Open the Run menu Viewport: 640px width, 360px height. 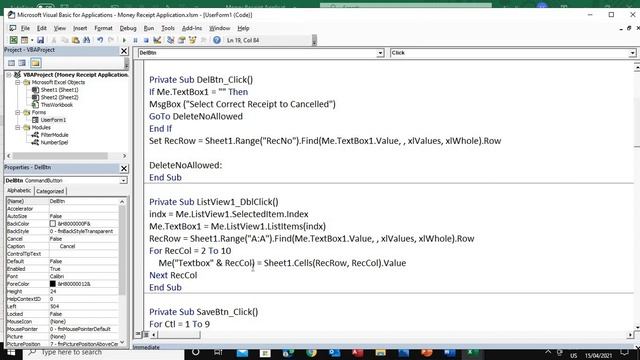click(149, 28)
